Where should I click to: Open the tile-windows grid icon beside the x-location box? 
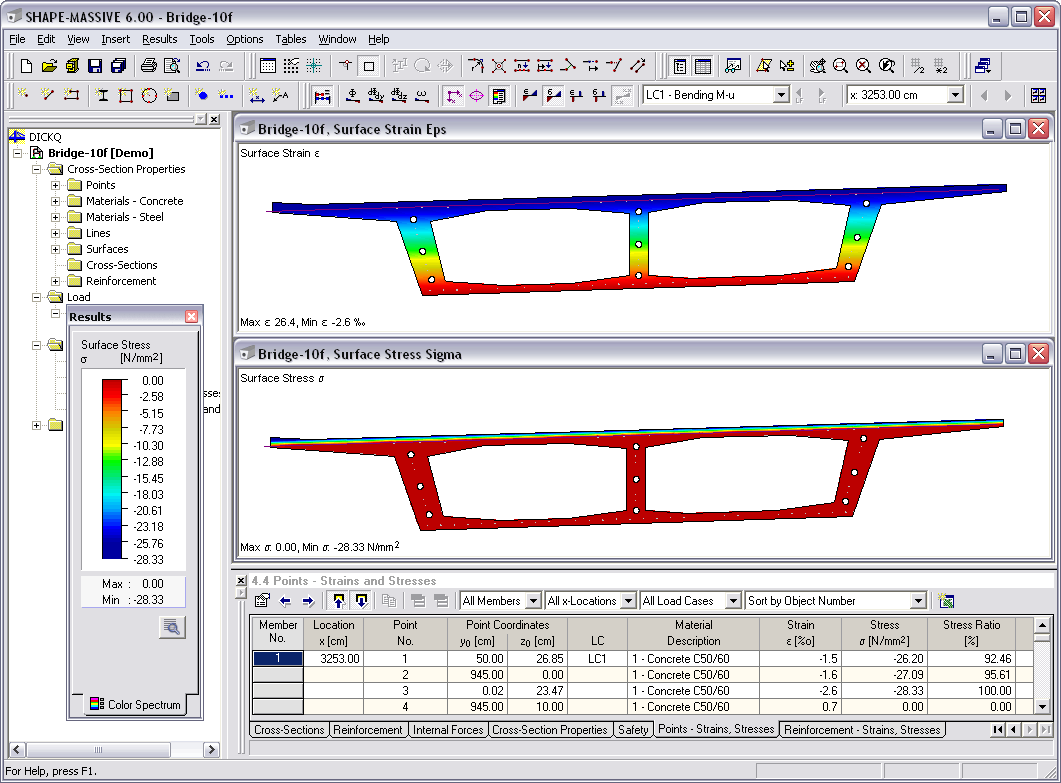(1038, 95)
